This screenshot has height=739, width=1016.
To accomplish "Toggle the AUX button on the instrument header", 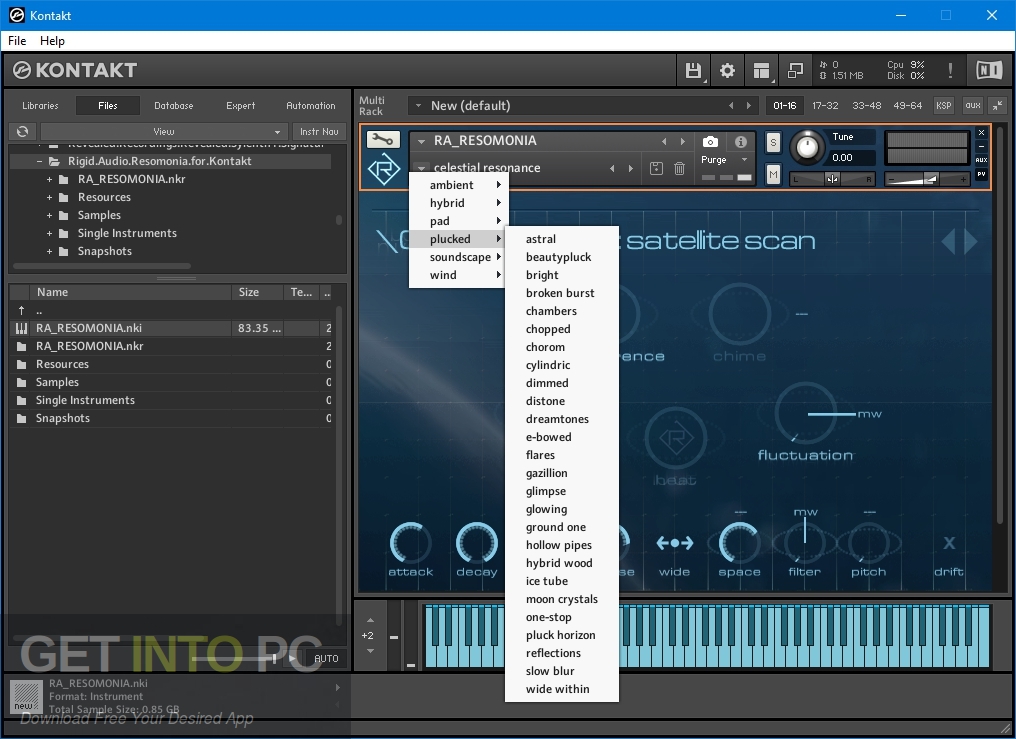I will pos(981,160).
